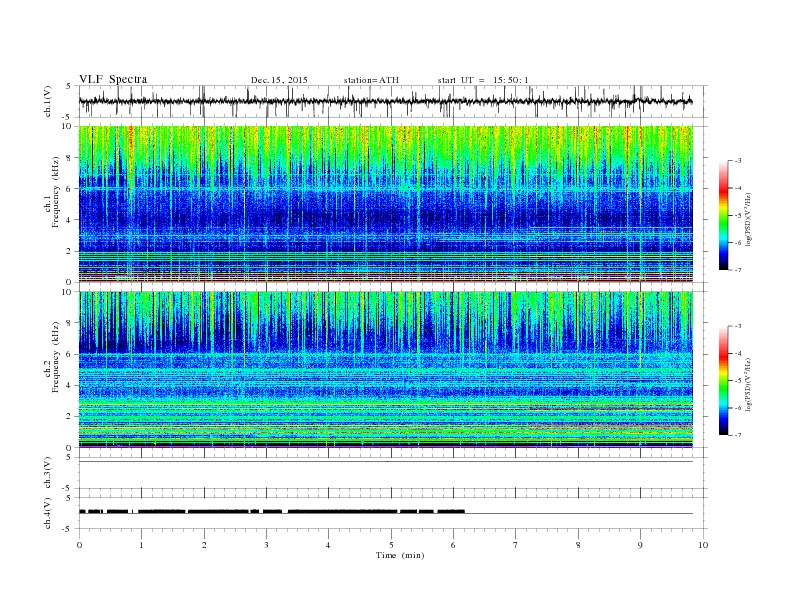Click the "8" kHz tick on ch.1 spectrogram axis

point(69,158)
